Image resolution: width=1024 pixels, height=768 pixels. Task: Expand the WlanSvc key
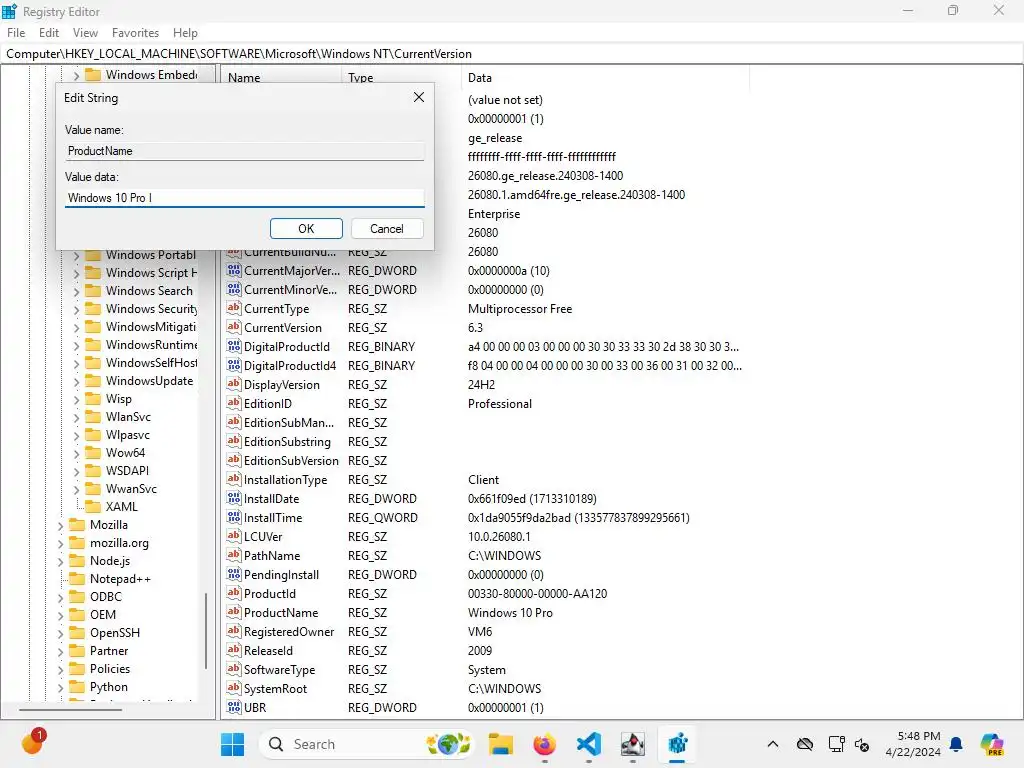coord(76,417)
